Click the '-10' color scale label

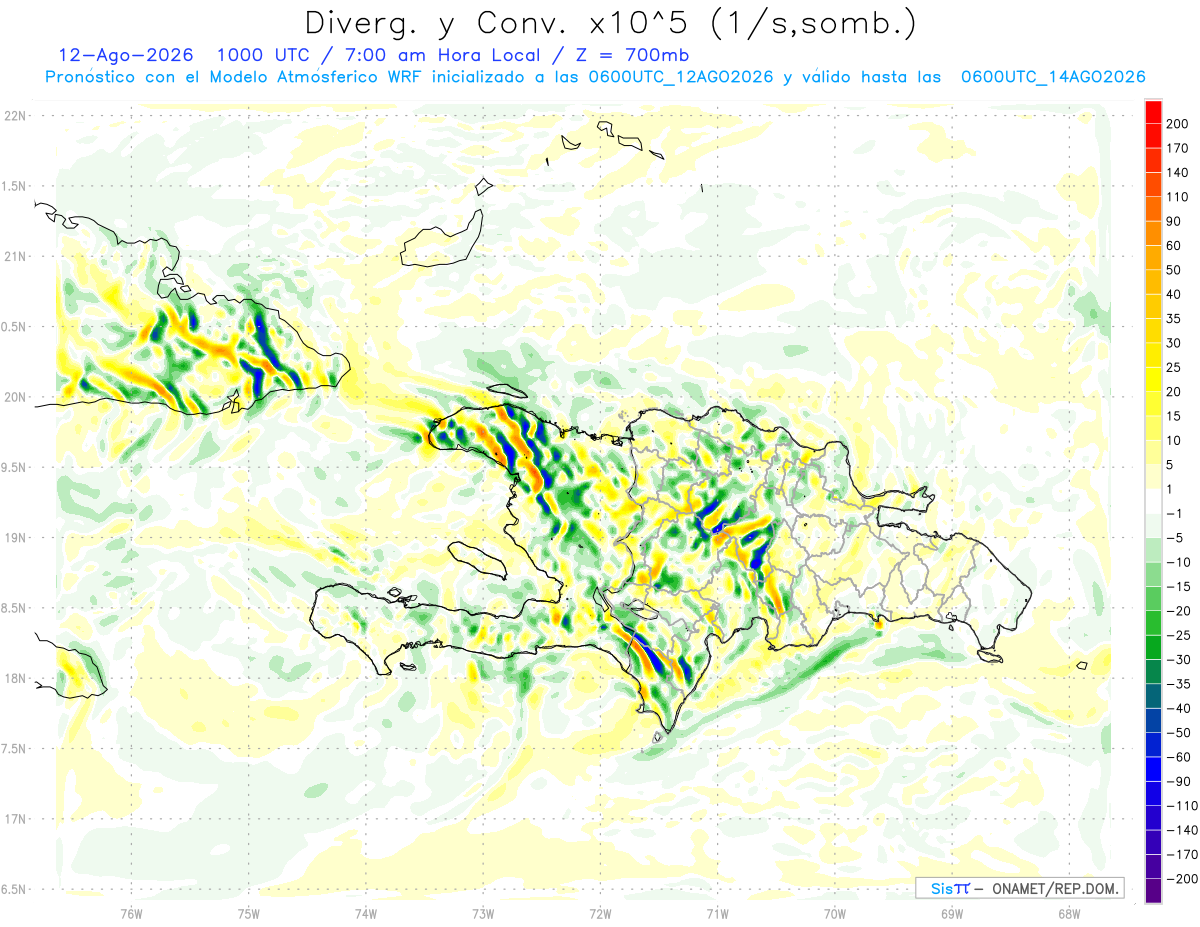pos(1177,562)
